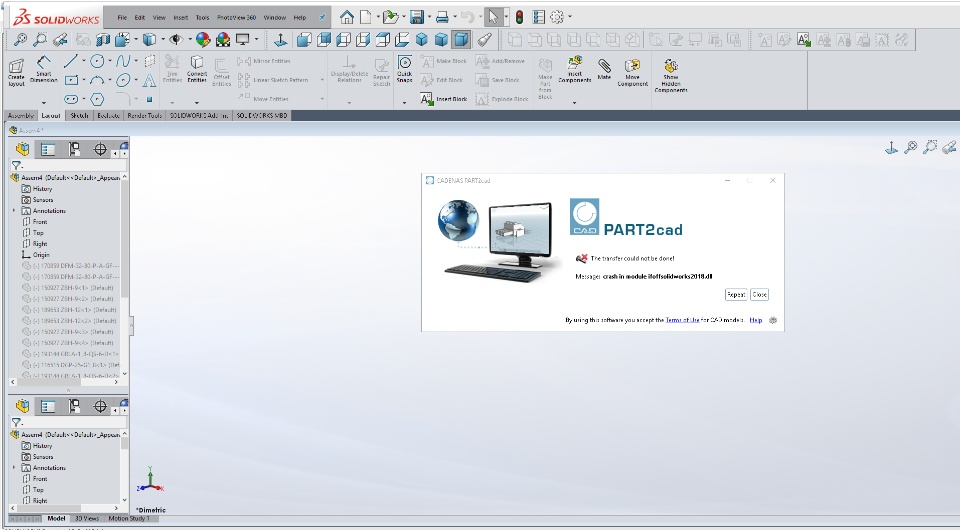Click the upper feature tree vertical scrollbar
The width and height of the screenshot is (960, 530).
(x=125, y=275)
